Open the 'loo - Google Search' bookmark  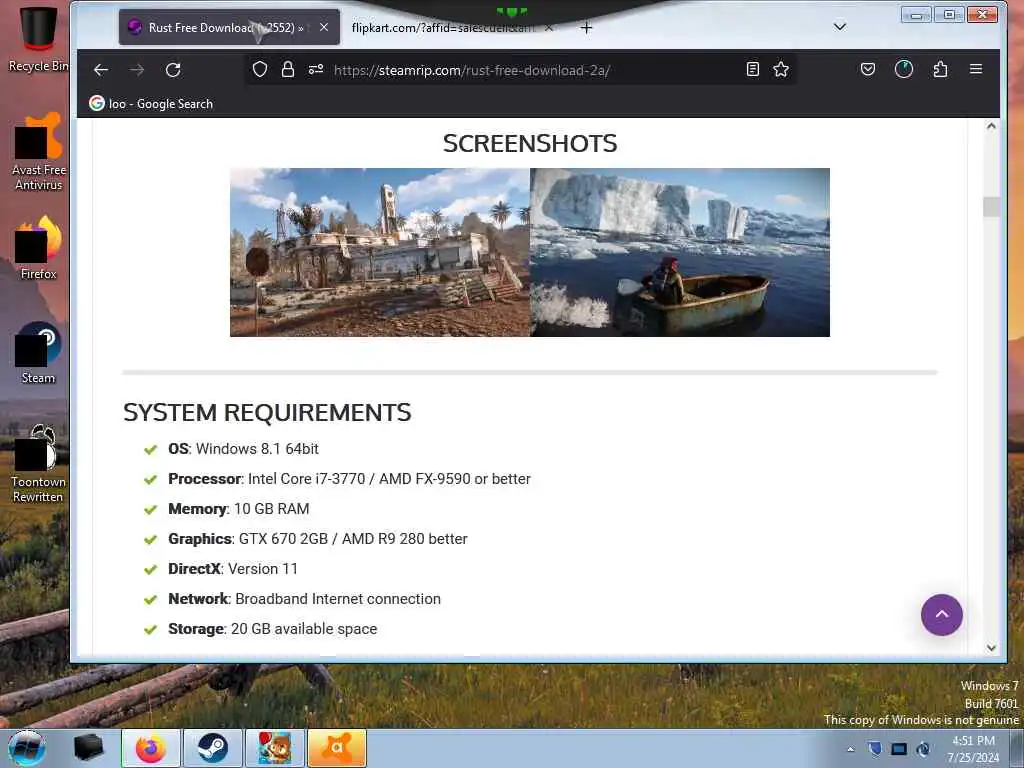pos(151,103)
